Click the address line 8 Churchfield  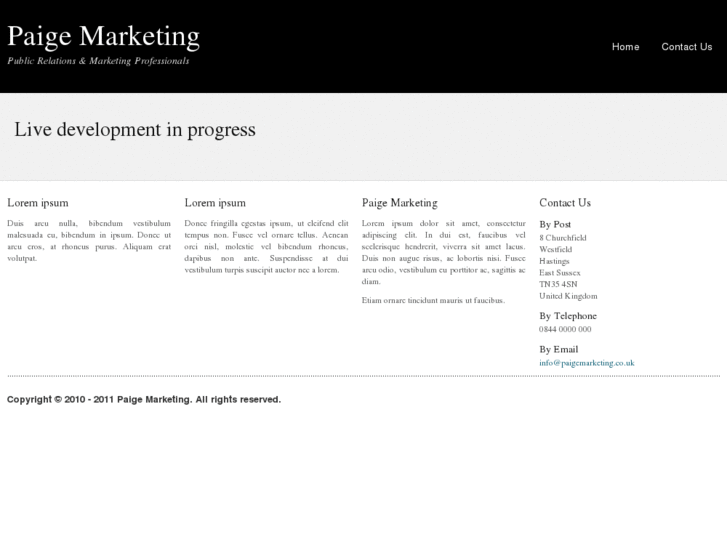click(x=563, y=238)
